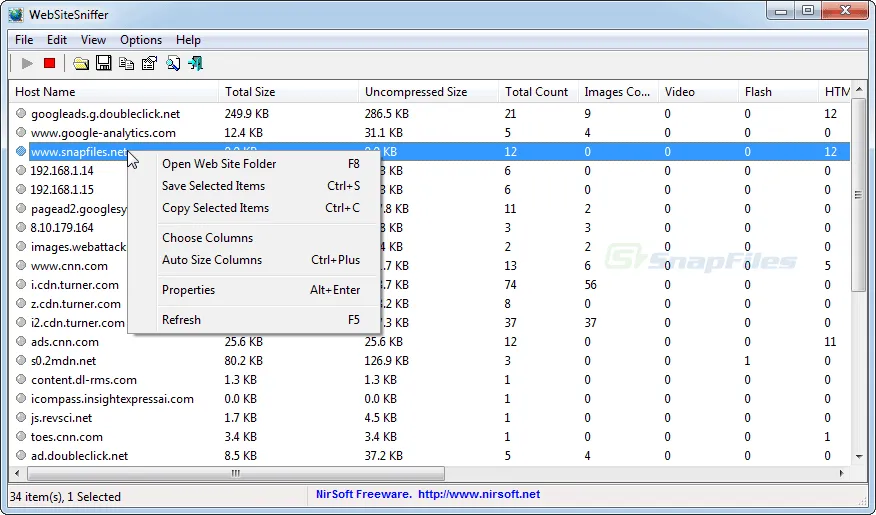
Task: Click the "34 item(s), 1 Selected" status text
Action: click(65, 497)
